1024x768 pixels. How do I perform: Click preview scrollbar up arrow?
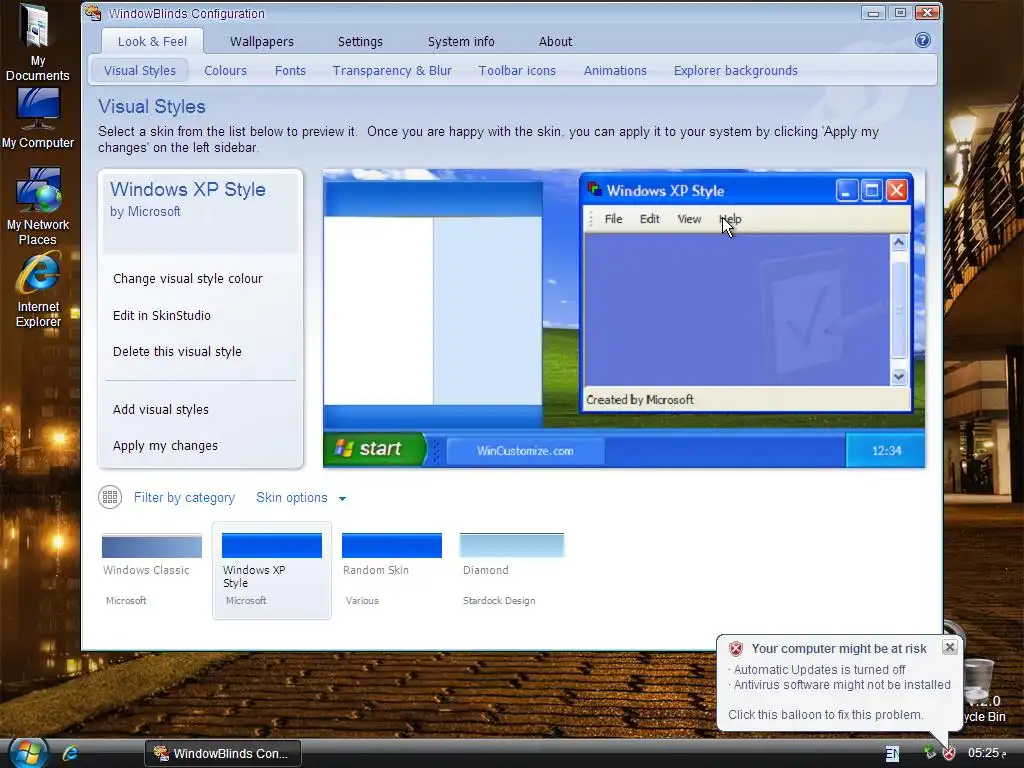[x=899, y=242]
